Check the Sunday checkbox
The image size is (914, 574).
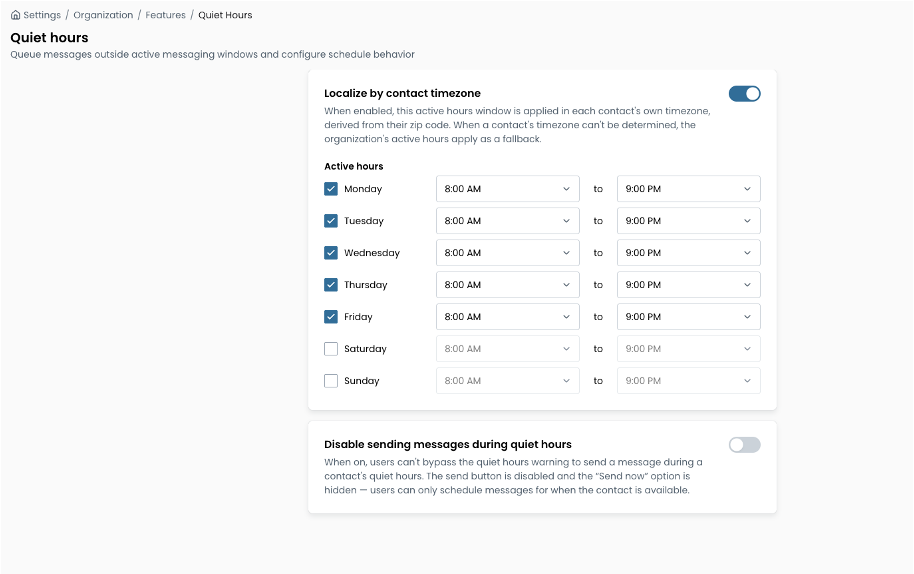click(x=331, y=381)
